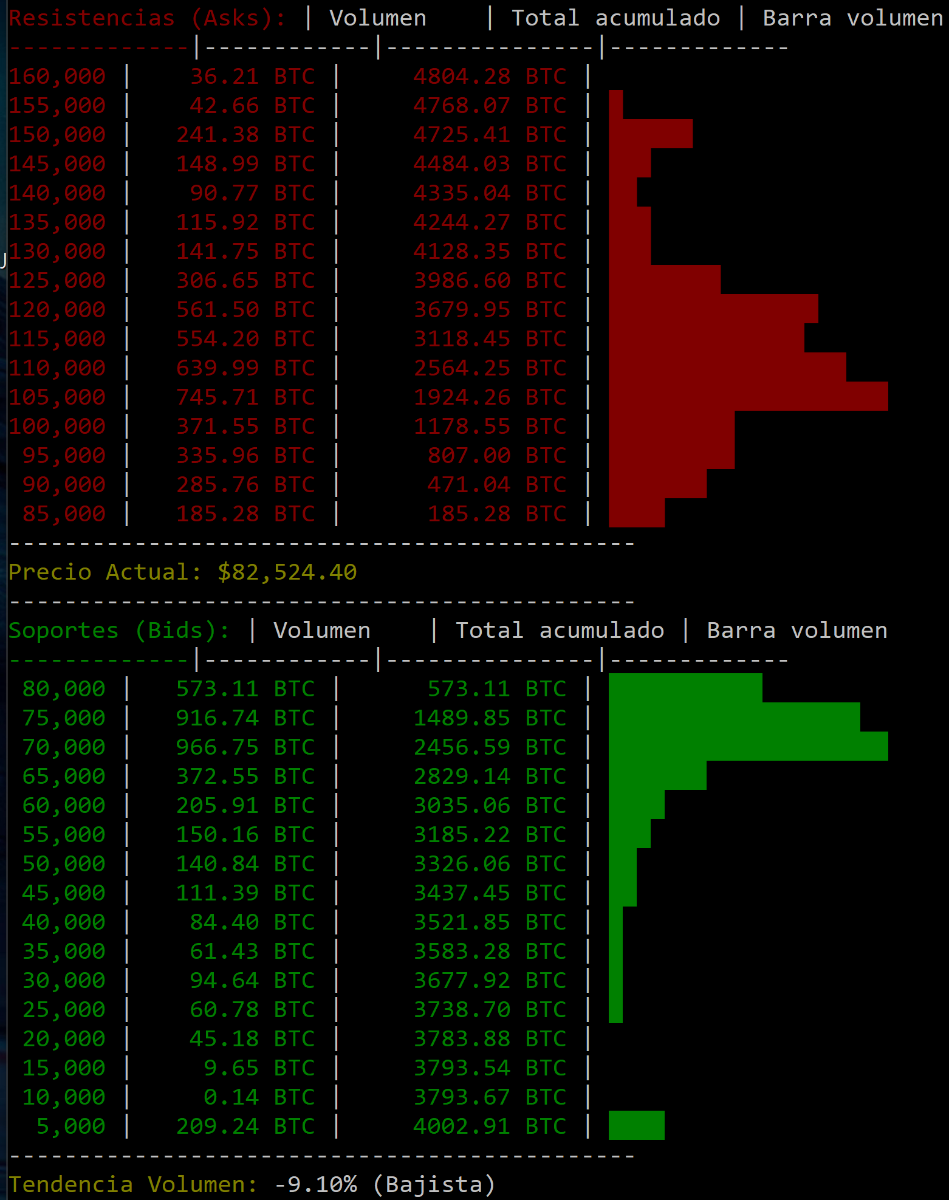Click cumulative total 4128.35 BTC
This screenshot has height=1200, width=949.
[x=490, y=251]
